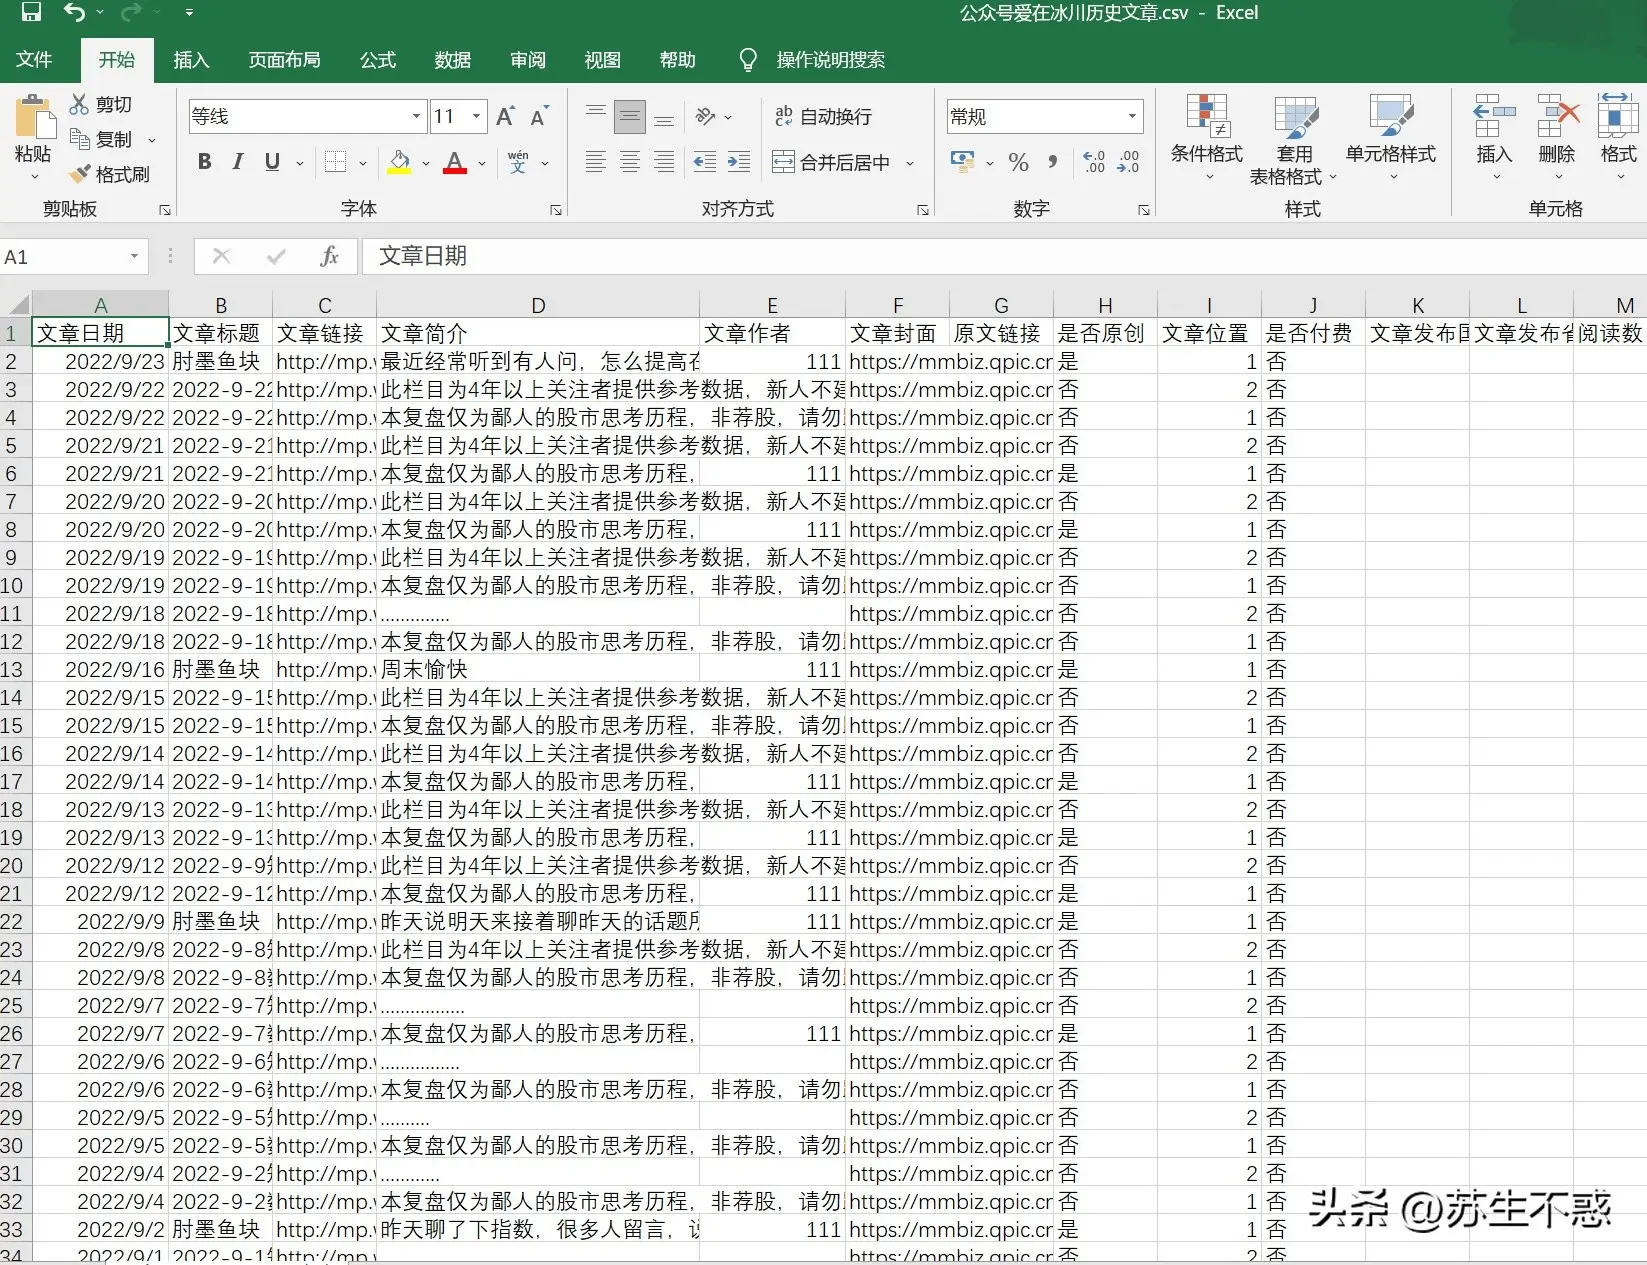Toggle Bold formatting

click(x=205, y=162)
